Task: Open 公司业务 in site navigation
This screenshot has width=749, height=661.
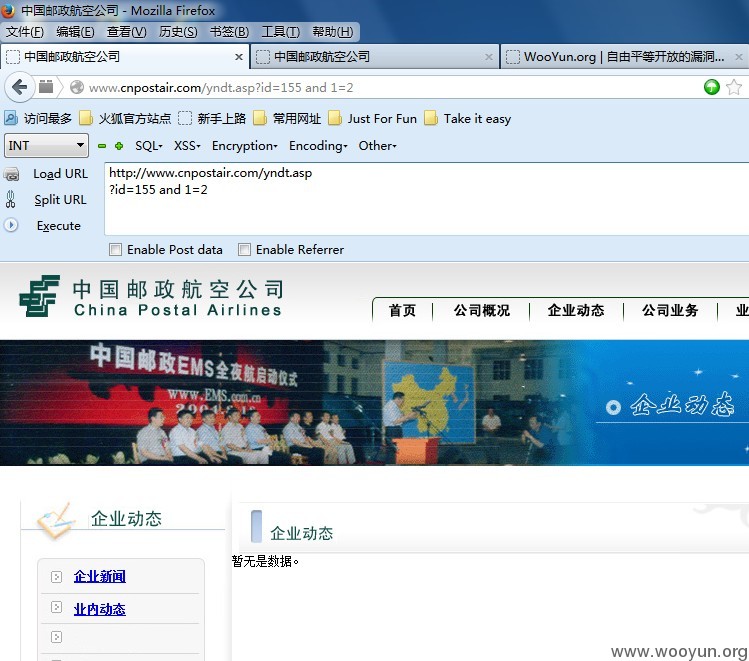Action: 670,310
